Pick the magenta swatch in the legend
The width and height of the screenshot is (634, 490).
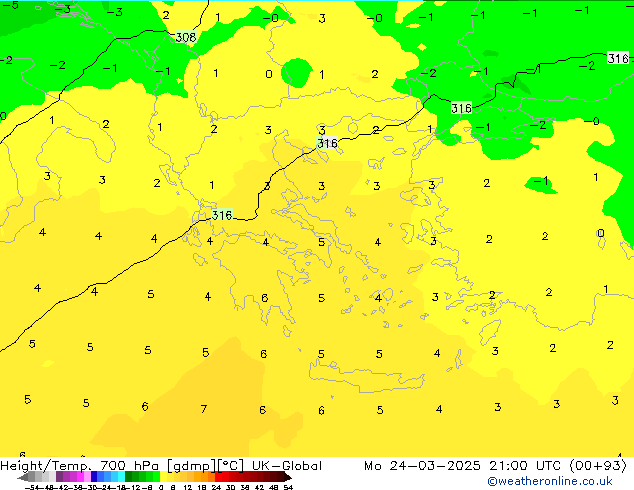tap(80, 476)
